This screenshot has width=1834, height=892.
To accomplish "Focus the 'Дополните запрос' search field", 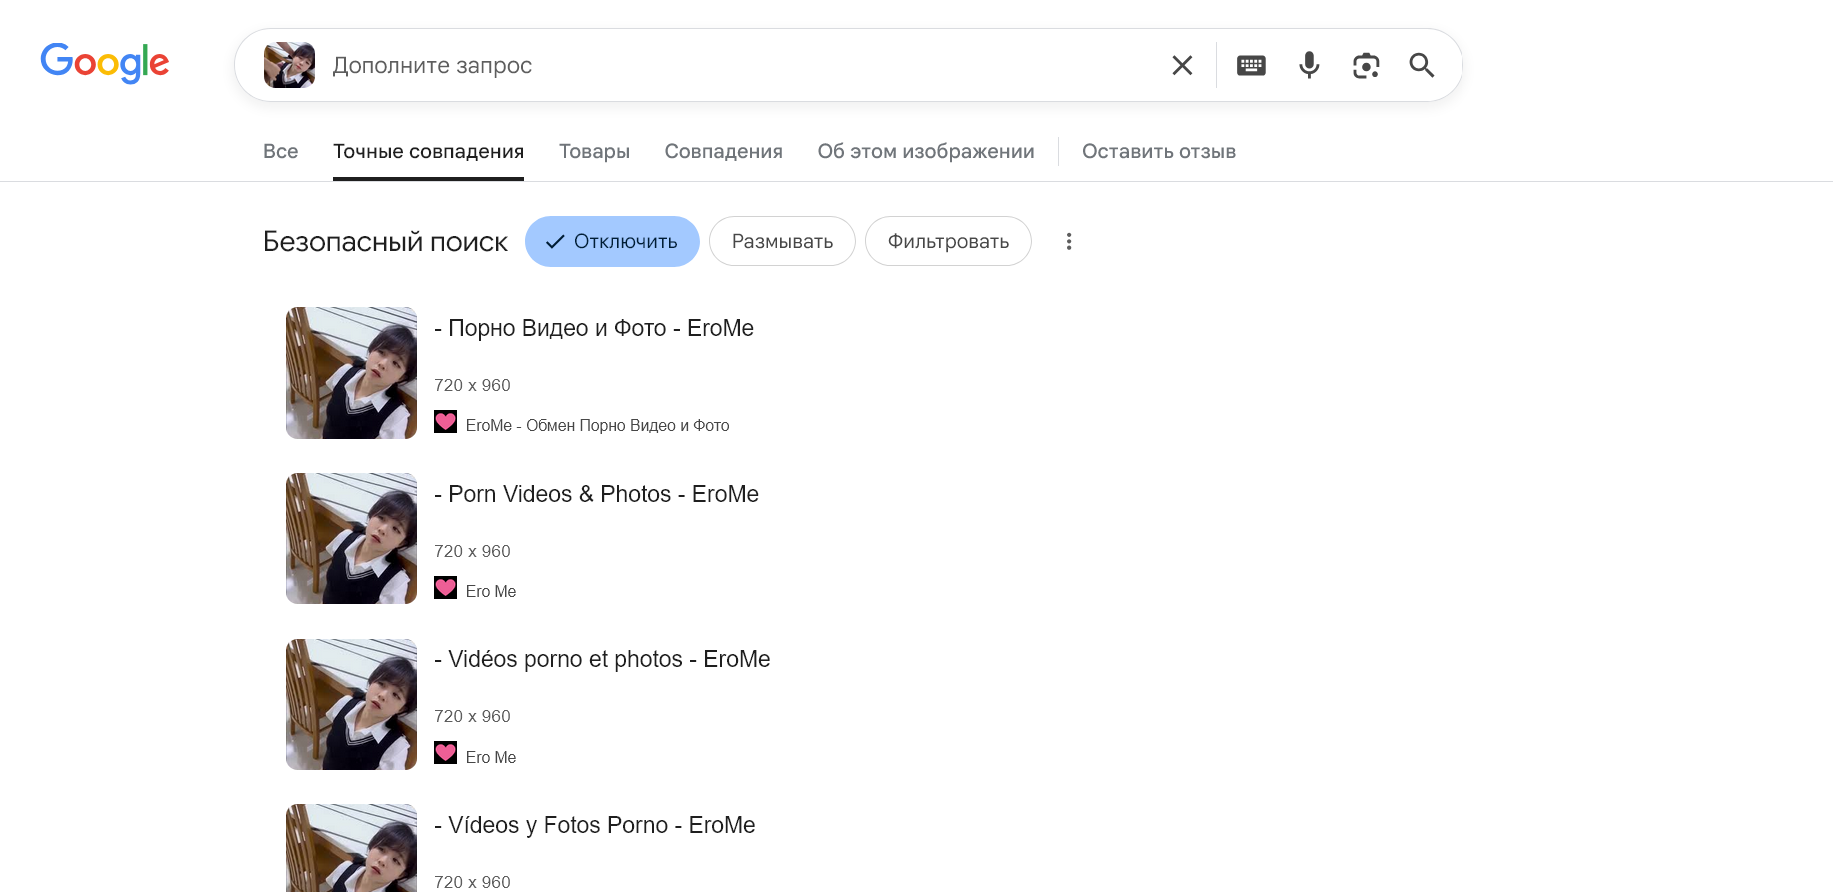I will (x=740, y=65).
